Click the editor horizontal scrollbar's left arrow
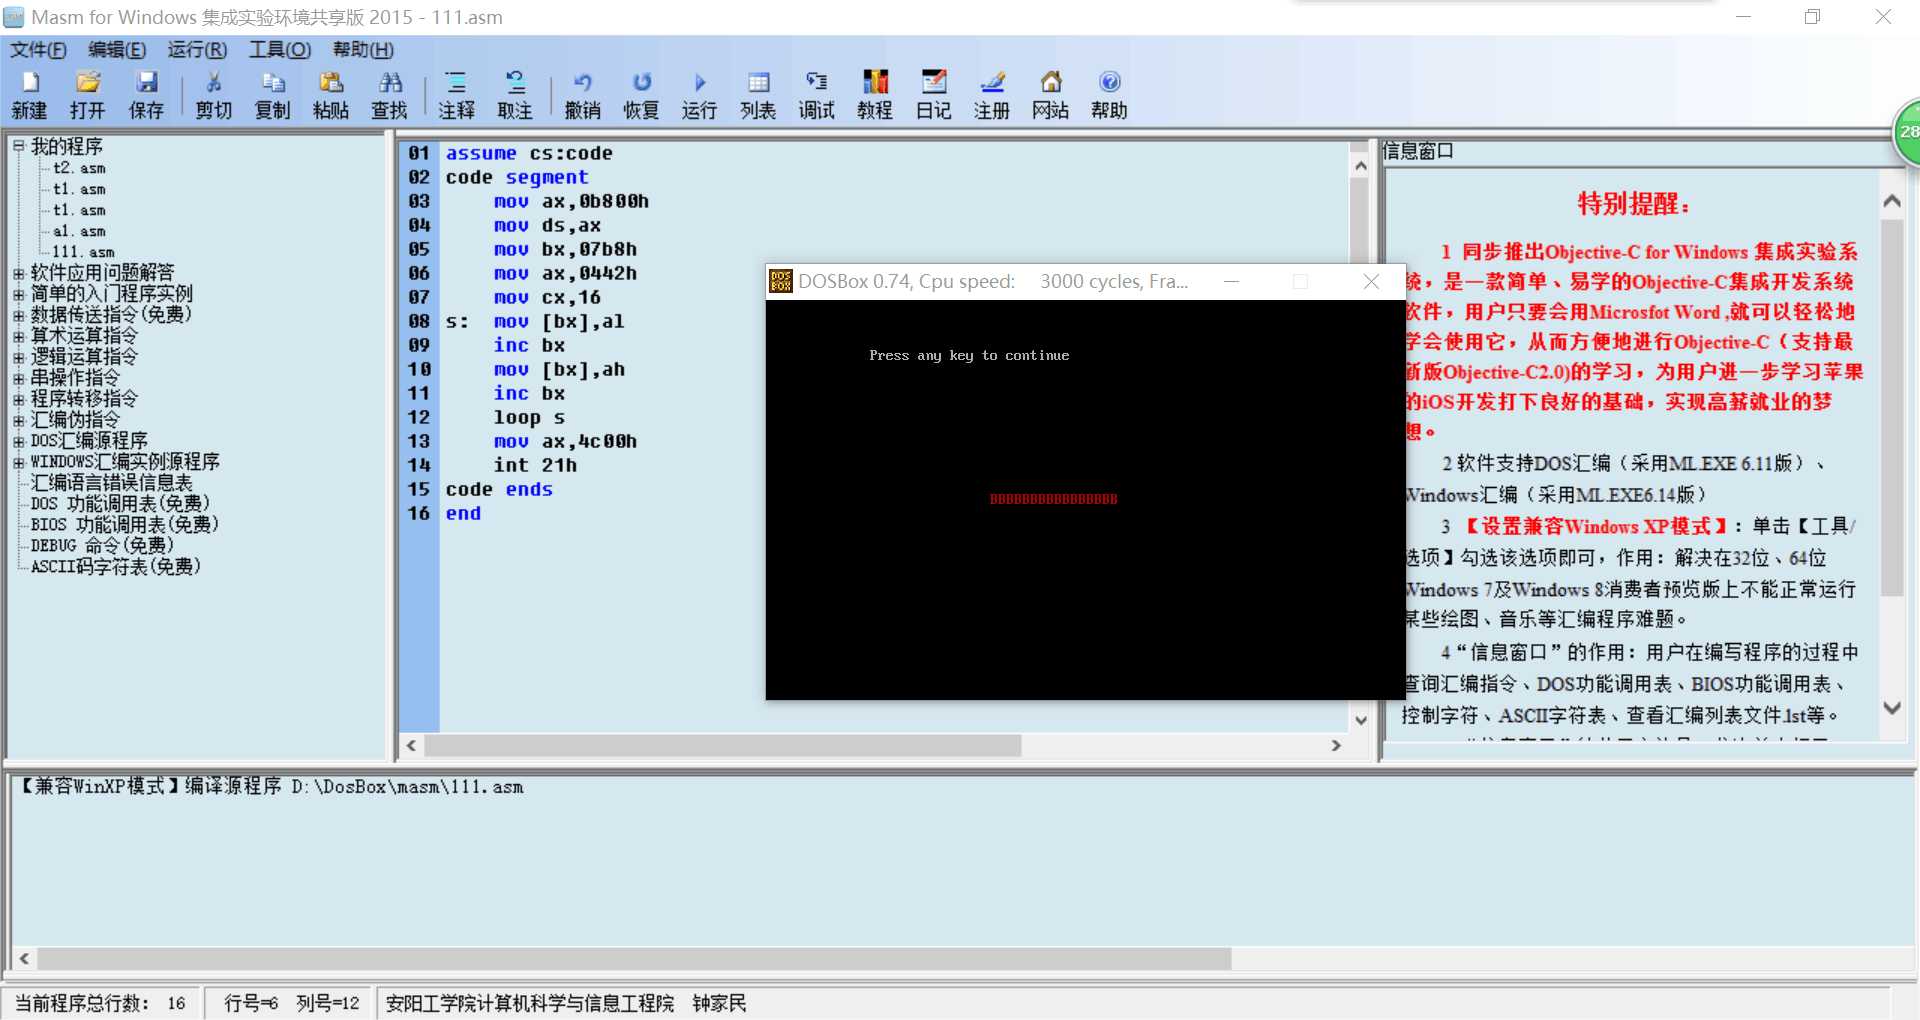 click(411, 745)
